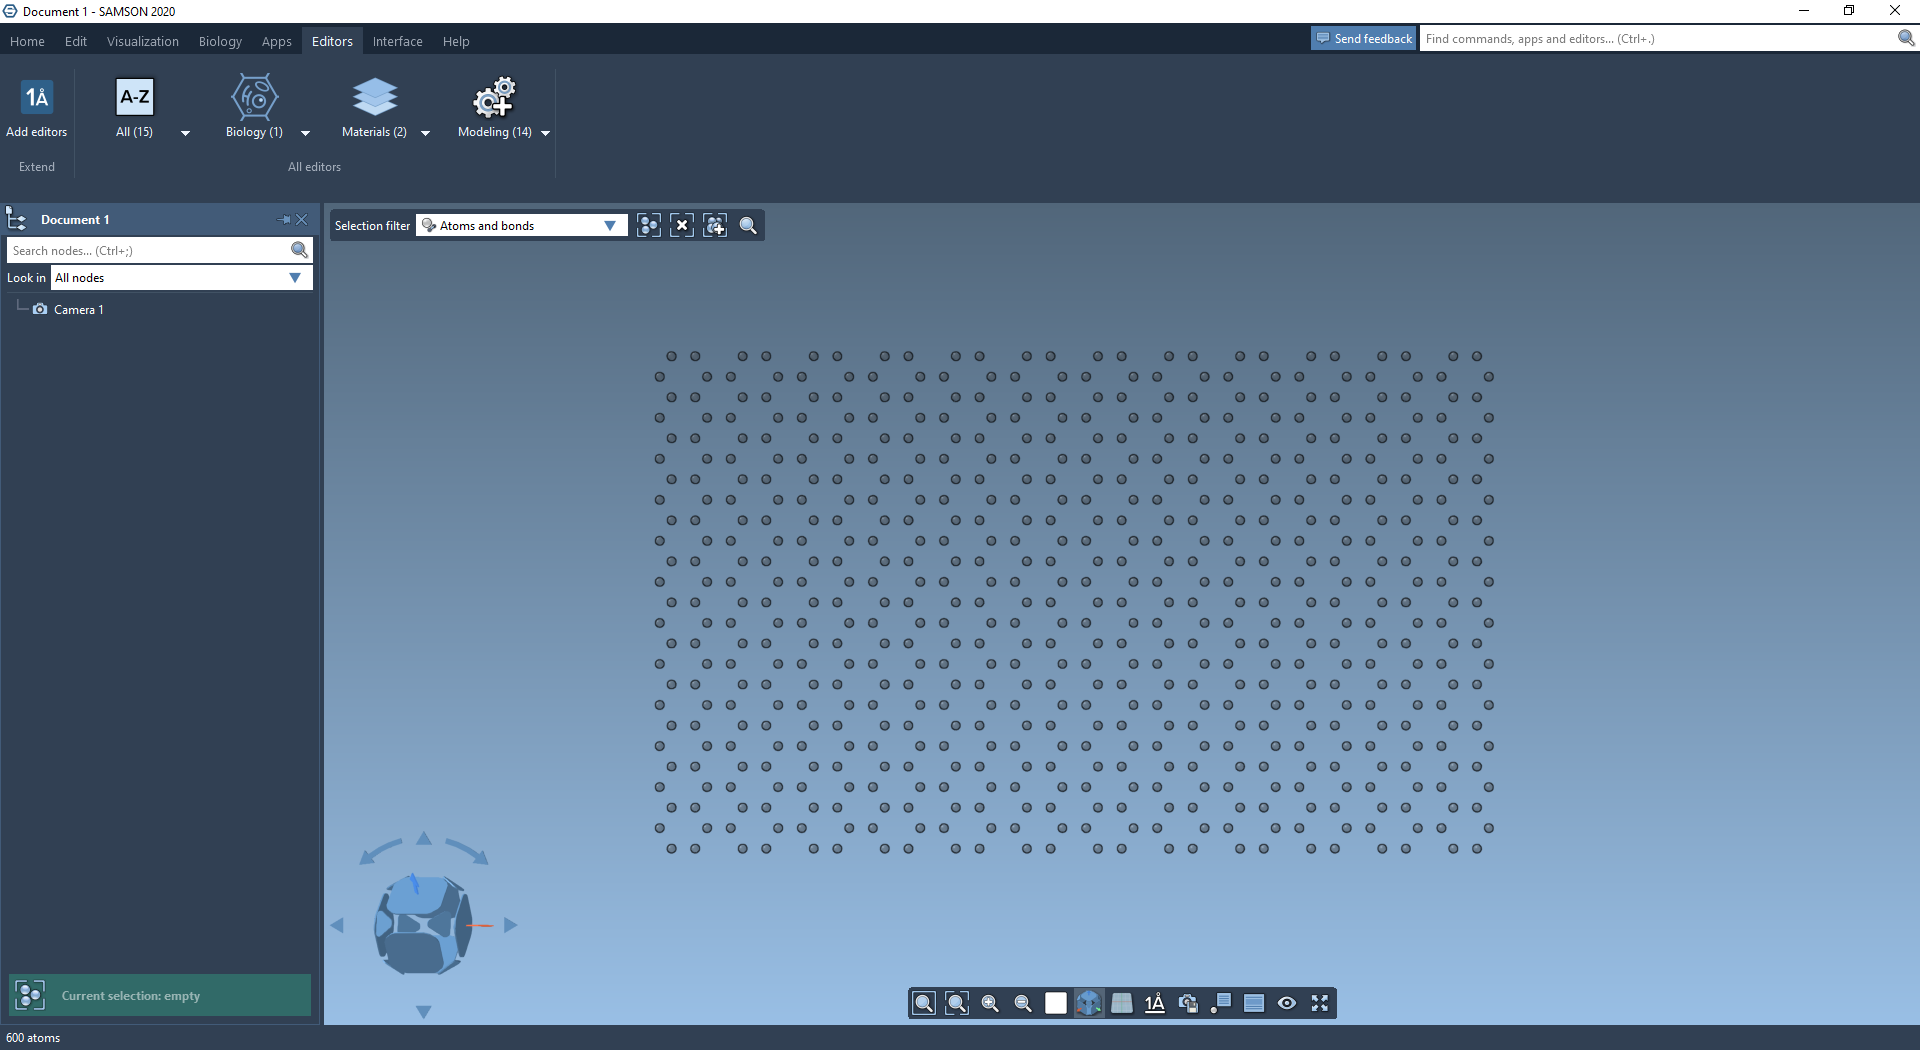Expand the Modeling (14) dropdown arrow
This screenshot has height=1050, width=1920.
(x=546, y=133)
